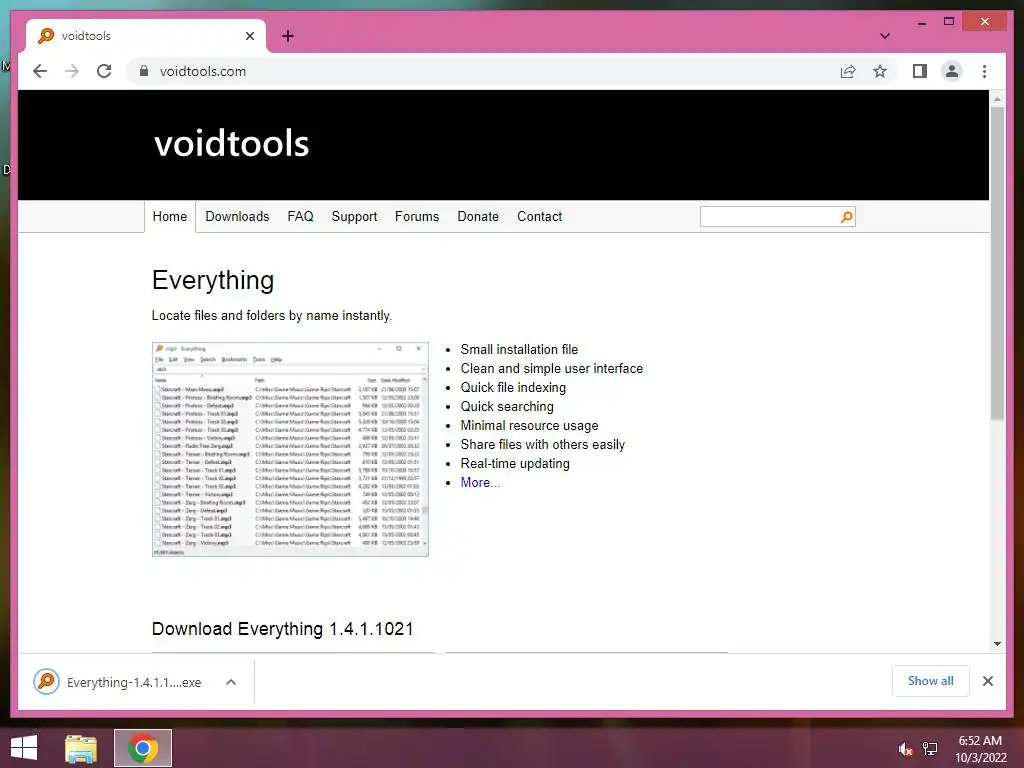Screen dimensions: 1024x768
Task: Open Windows Start menu
Action: tap(24, 748)
